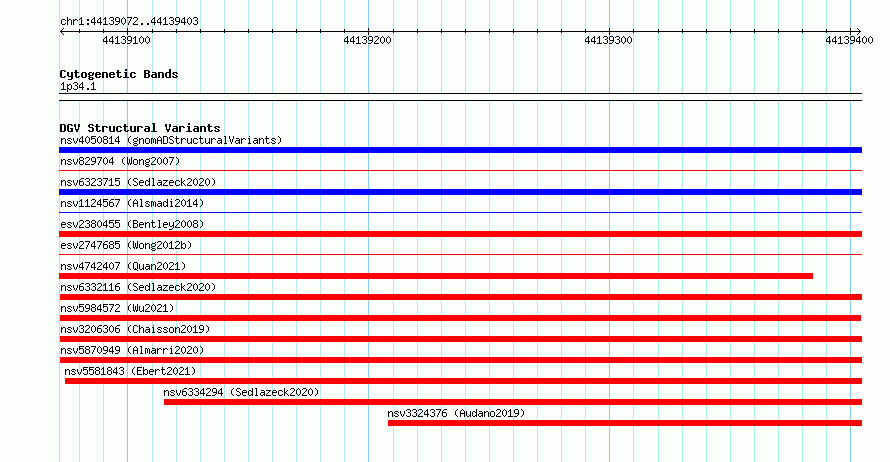Open esv2380455 (Bentley2008) variant label

pyautogui.click(x=132, y=224)
